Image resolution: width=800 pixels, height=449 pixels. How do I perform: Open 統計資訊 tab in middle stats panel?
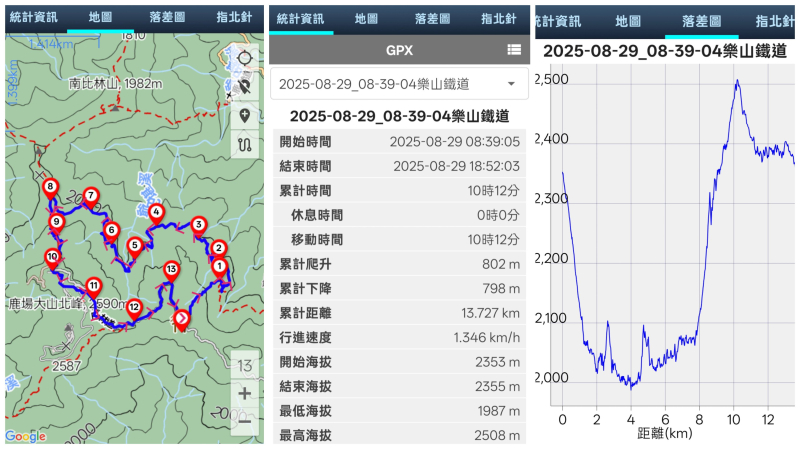[301, 19]
